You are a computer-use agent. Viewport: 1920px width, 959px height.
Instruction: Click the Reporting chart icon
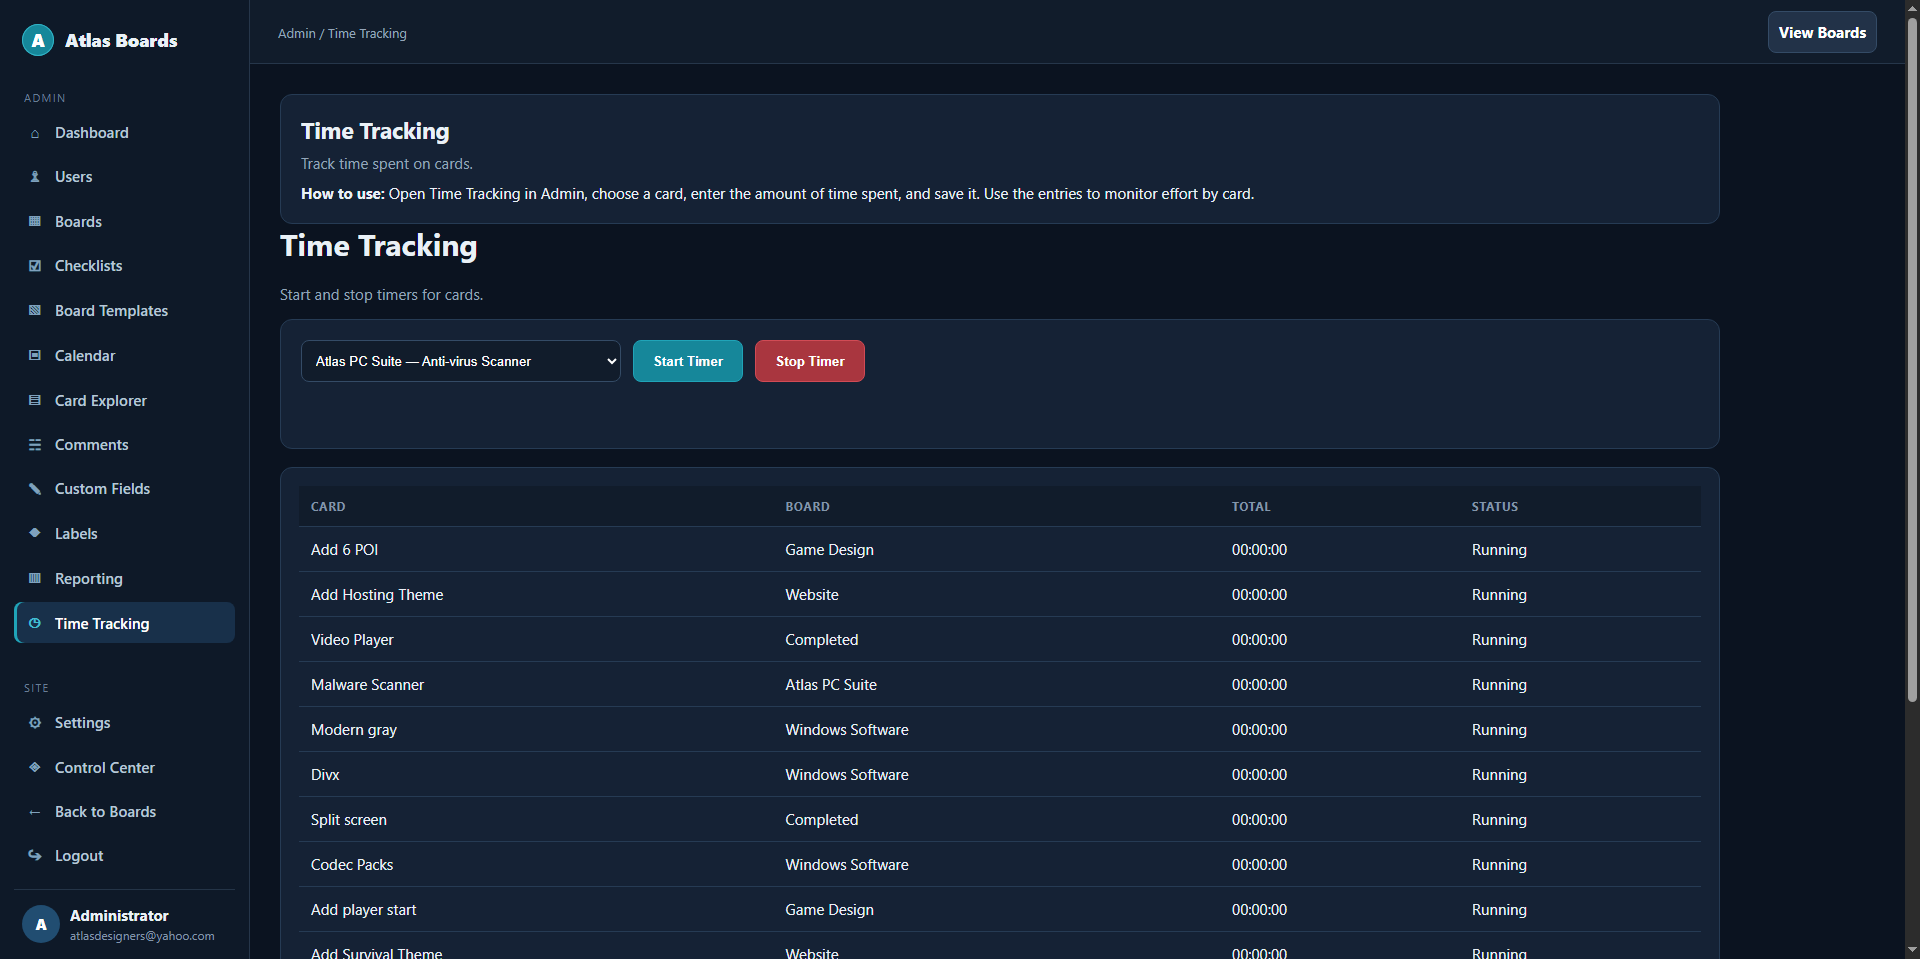[35, 579]
